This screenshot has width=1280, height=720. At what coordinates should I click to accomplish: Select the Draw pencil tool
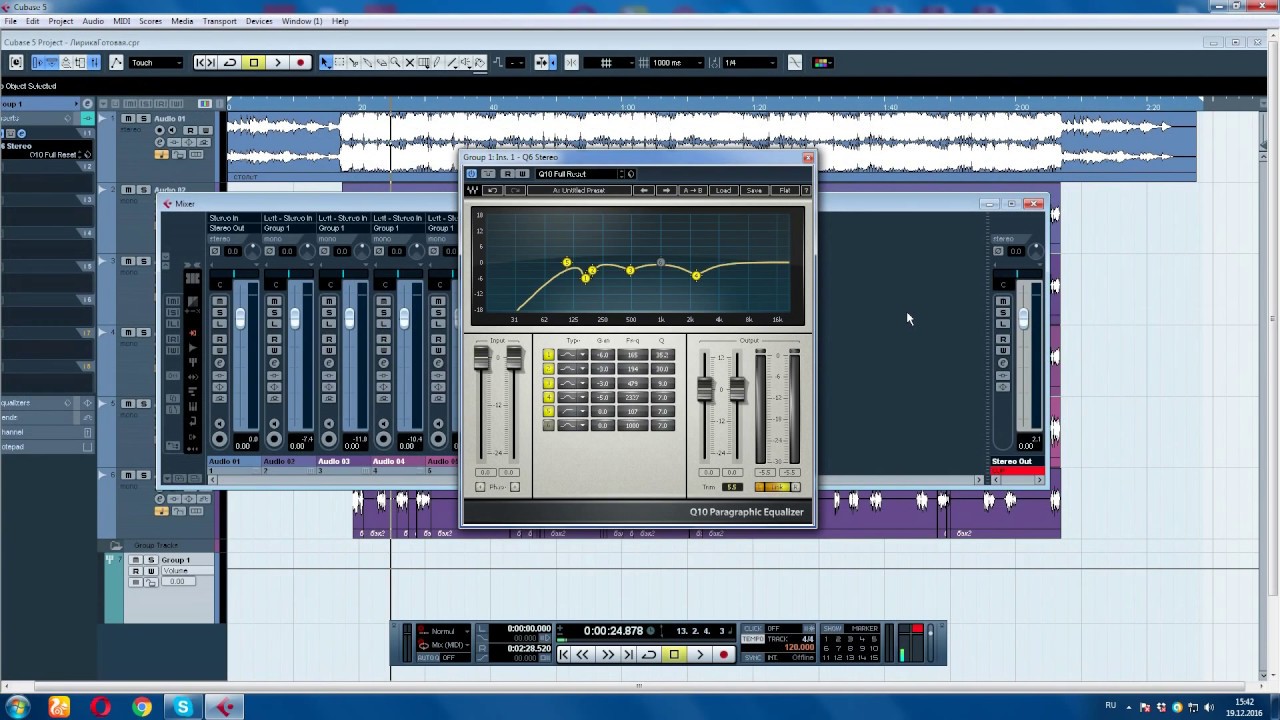tap(437, 62)
